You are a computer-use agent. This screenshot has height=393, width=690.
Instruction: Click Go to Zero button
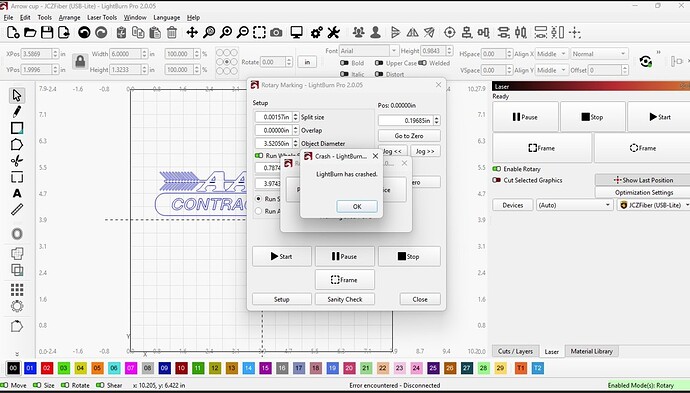[x=409, y=136]
